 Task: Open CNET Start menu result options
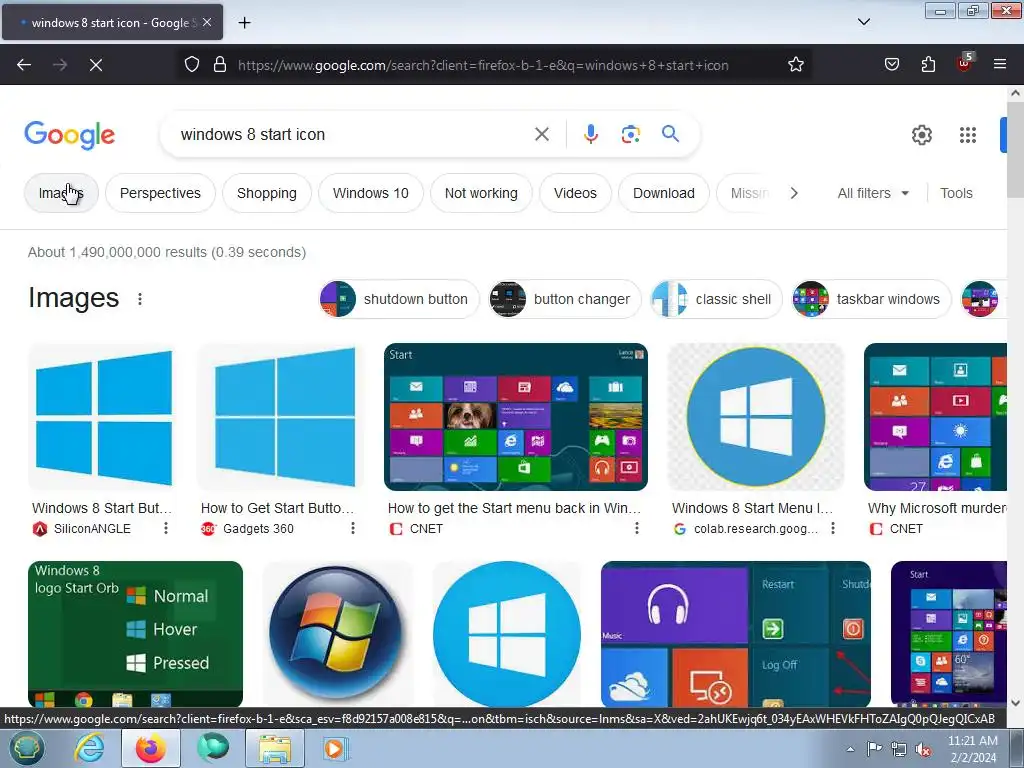tap(637, 528)
